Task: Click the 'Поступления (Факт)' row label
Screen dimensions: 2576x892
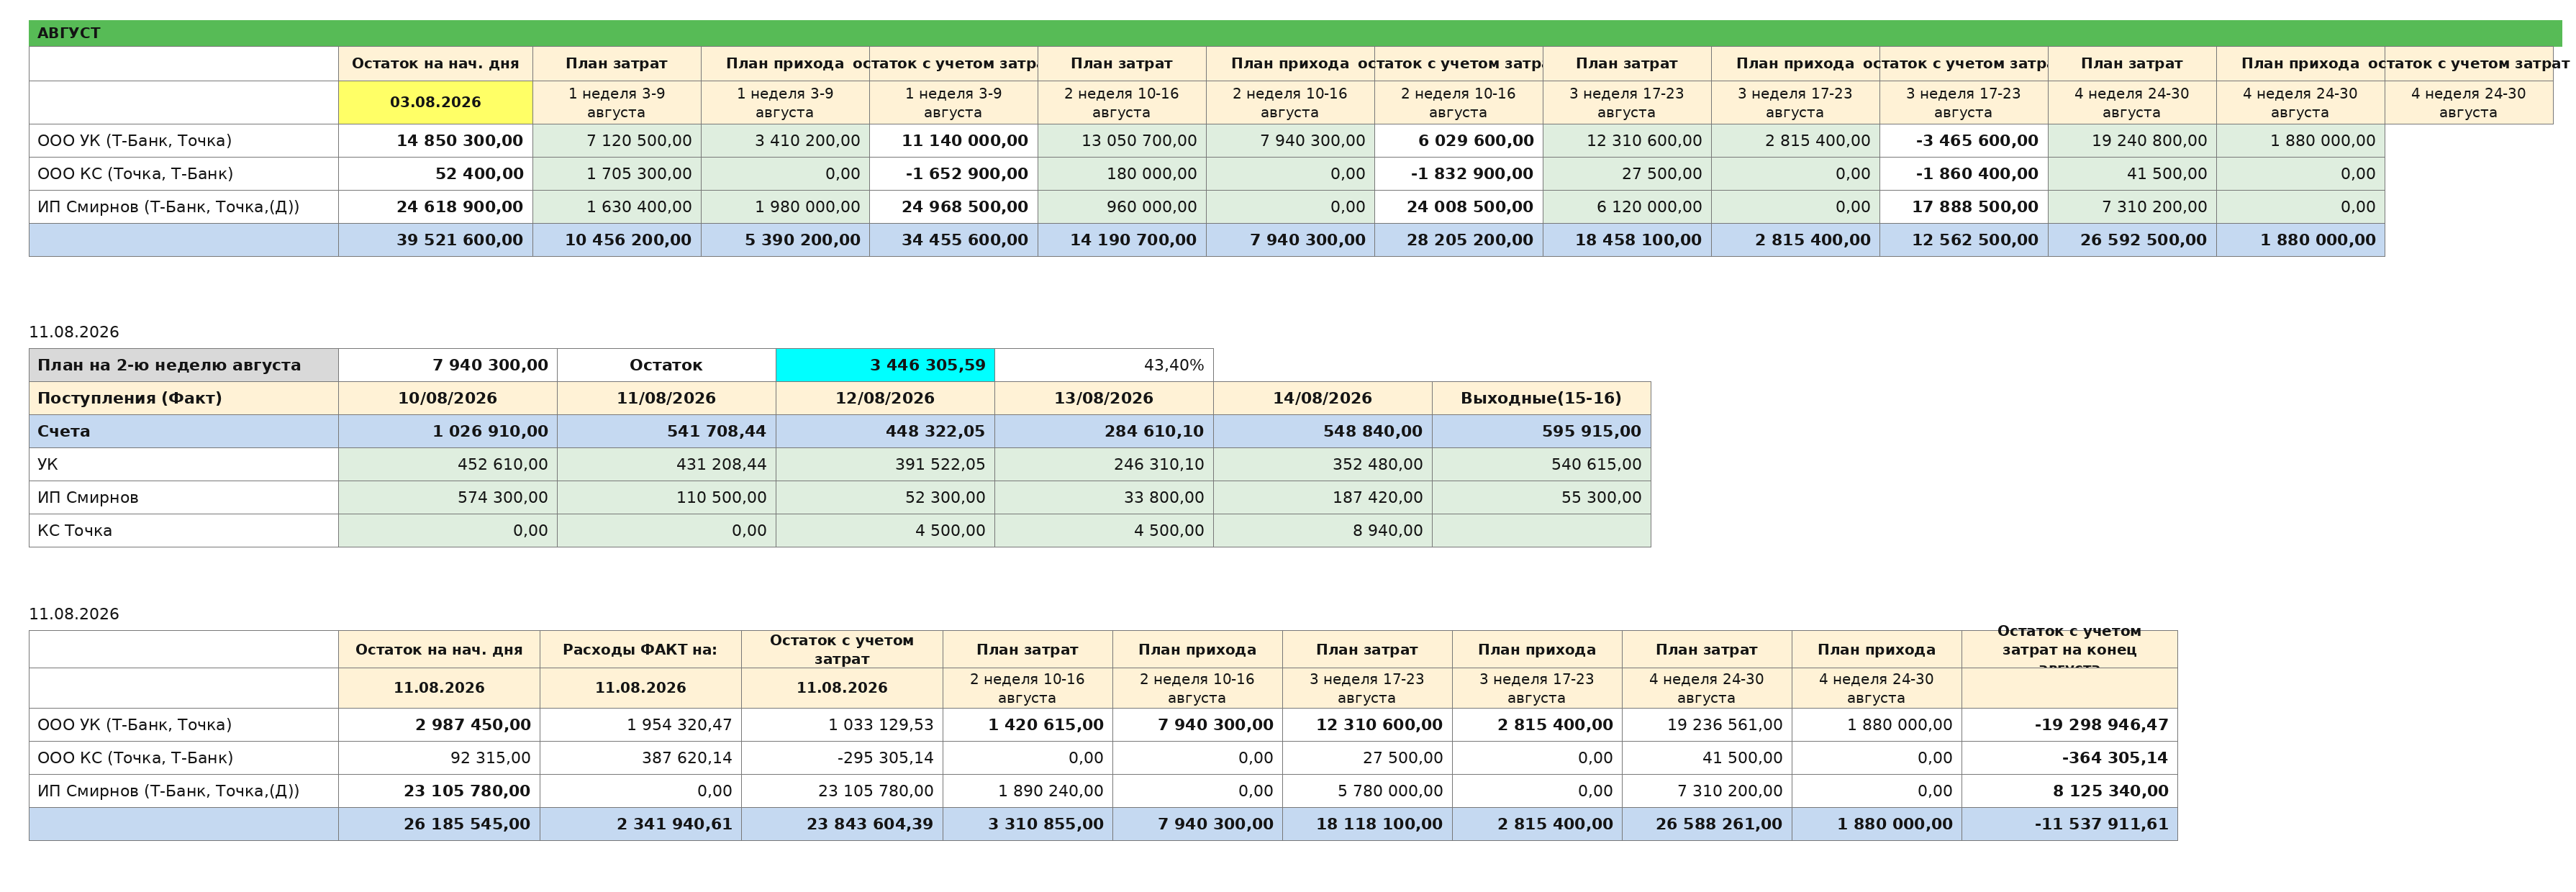Action: click(x=183, y=398)
